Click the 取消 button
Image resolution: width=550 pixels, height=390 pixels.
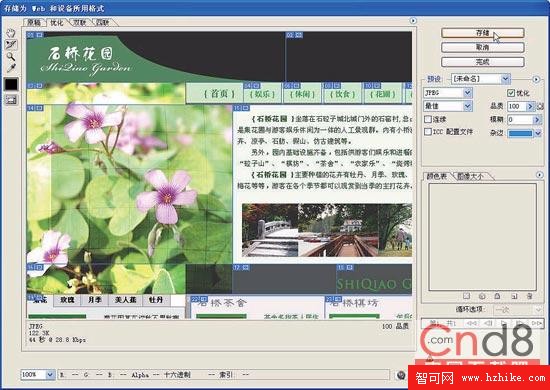click(483, 47)
